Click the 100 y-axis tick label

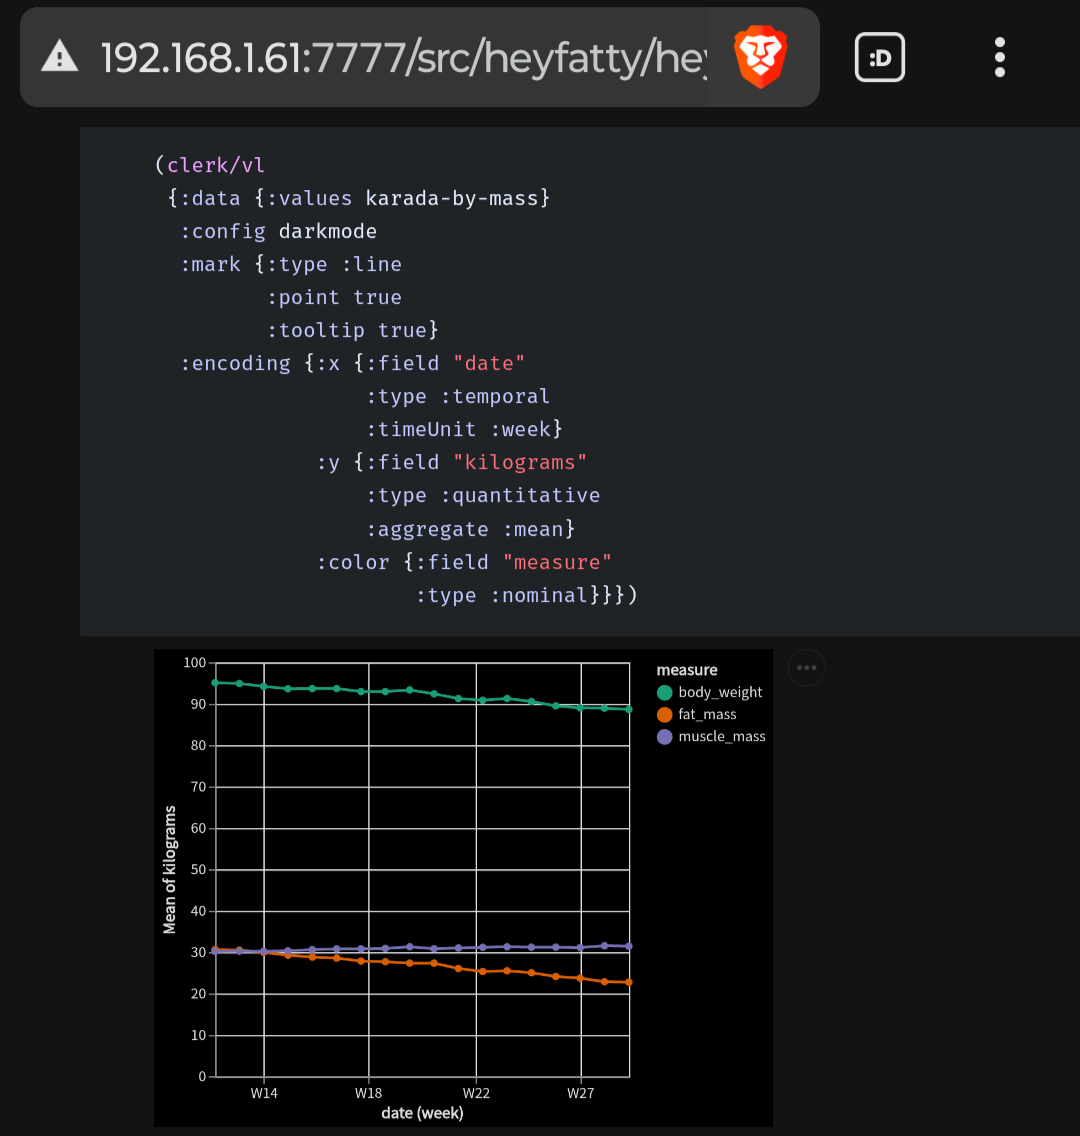tap(195, 662)
